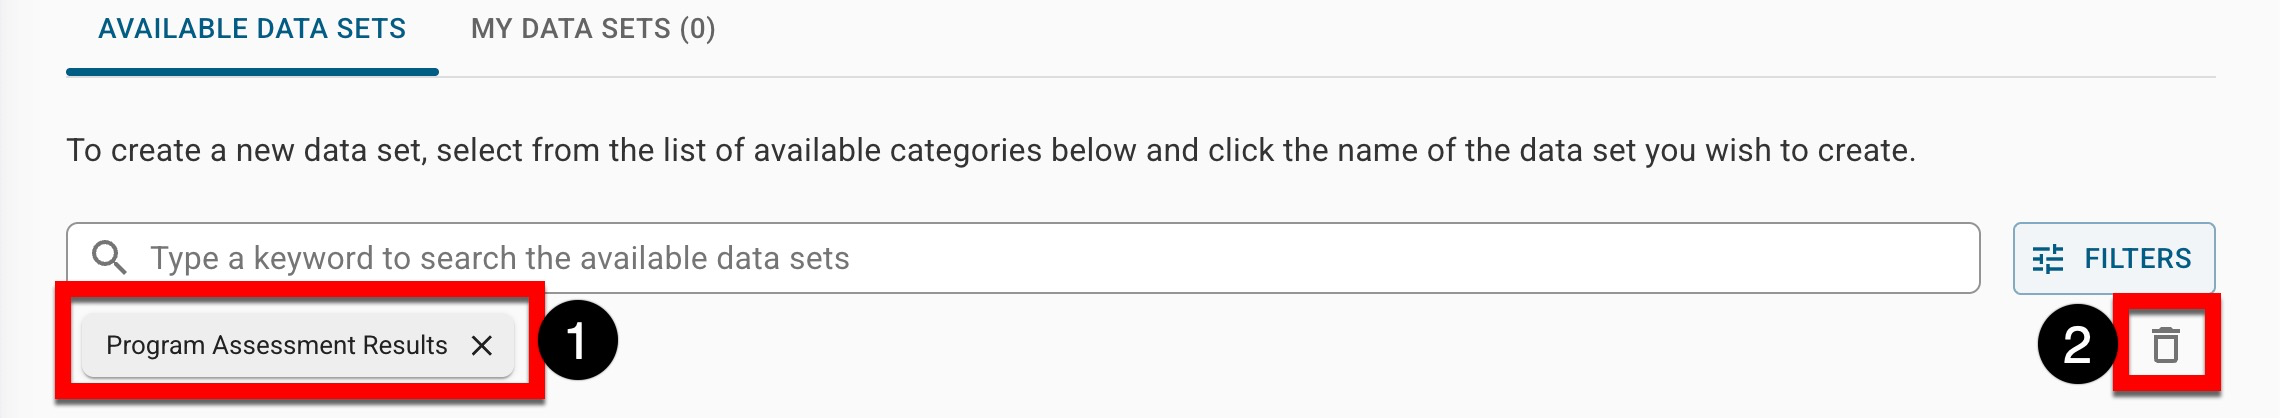Click the blue underline below Available Data Sets
This screenshot has width=2280, height=418.
pyautogui.click(x=252, y=71)
